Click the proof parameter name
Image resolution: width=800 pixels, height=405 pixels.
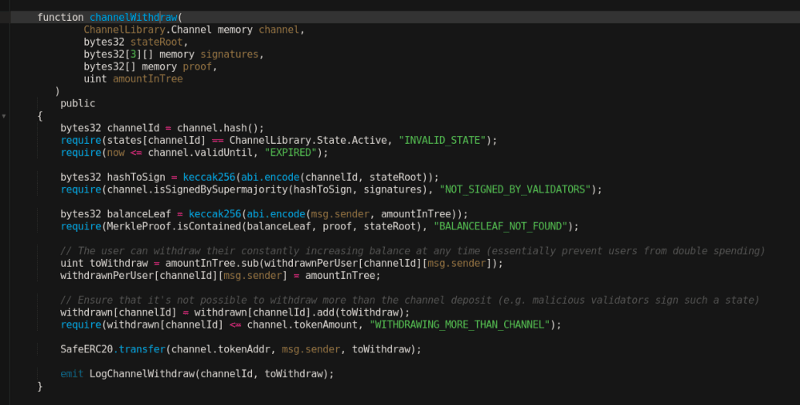pyautogui.click(x=197, y=66)
